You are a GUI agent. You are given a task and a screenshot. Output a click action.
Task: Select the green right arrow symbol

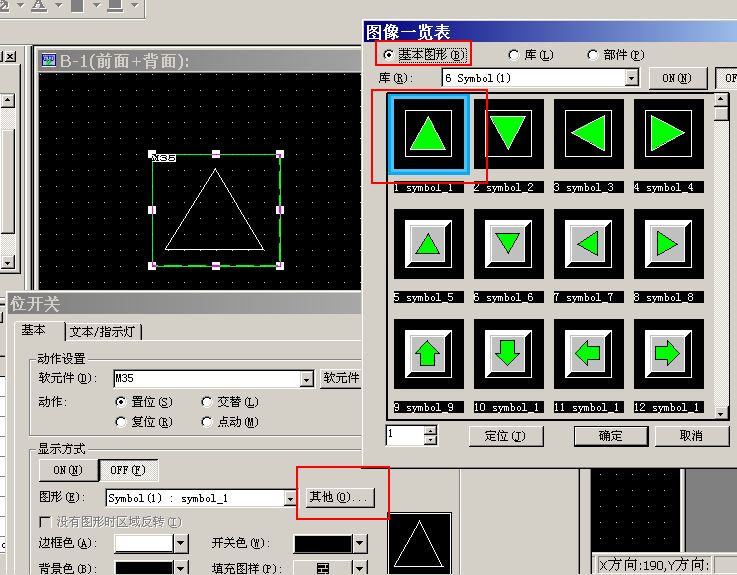pos(669,353)
